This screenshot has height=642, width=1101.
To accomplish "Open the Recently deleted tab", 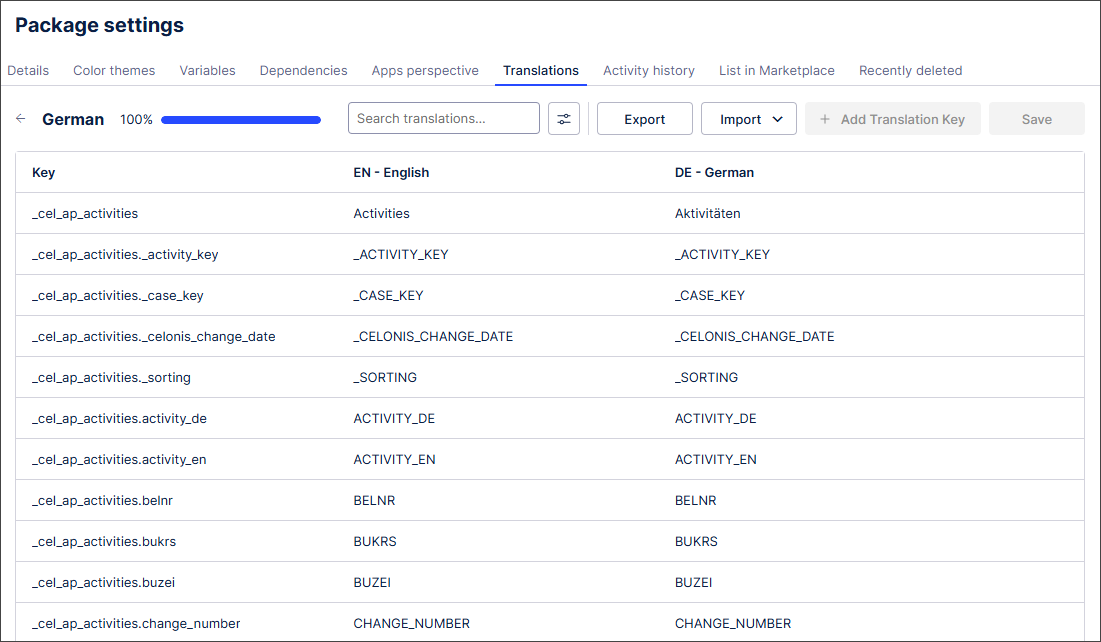I will tap(910, 70).
